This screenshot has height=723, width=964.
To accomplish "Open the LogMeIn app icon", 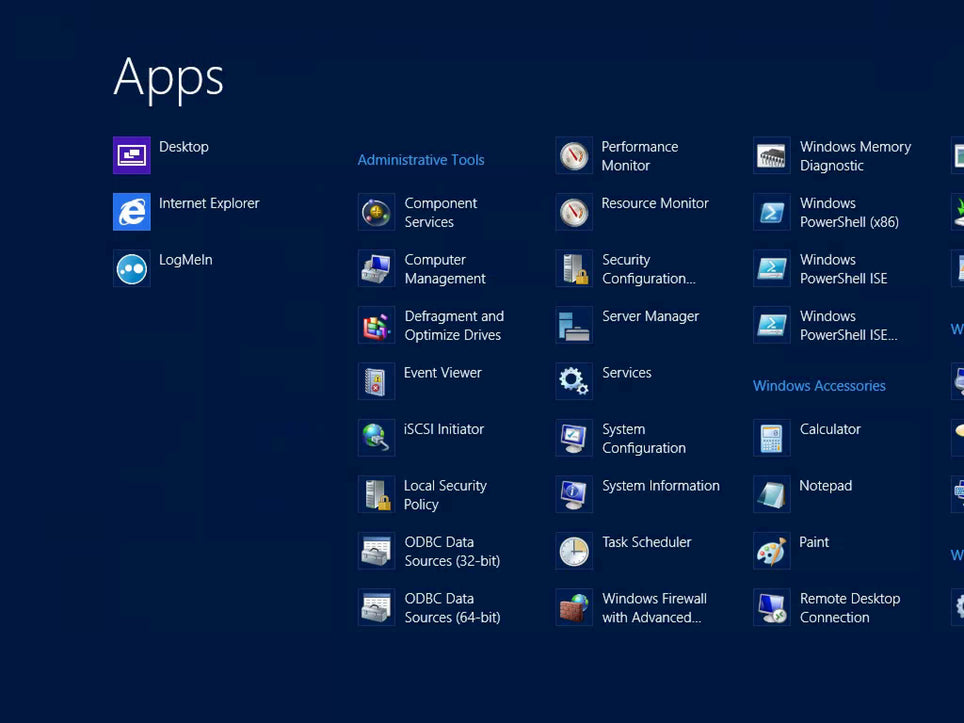I will coord(132,269).
